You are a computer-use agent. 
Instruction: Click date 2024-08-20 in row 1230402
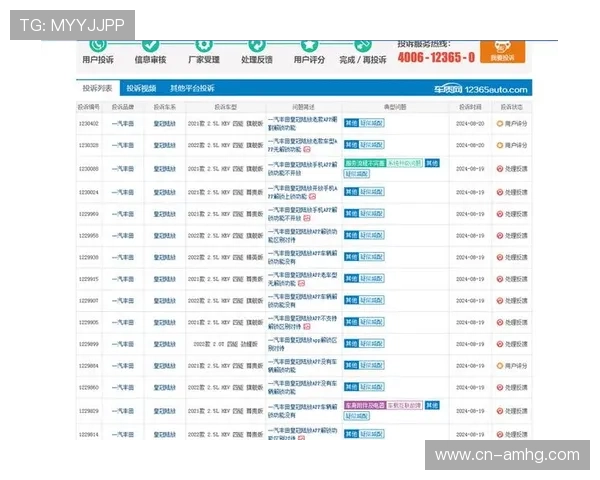[470, 124]
